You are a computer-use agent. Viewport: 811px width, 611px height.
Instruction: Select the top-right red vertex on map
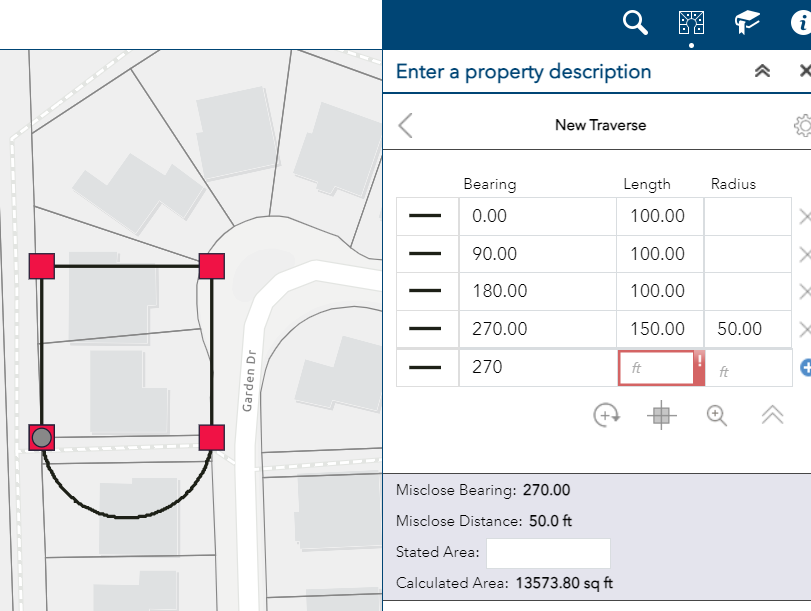click(212, 266)
